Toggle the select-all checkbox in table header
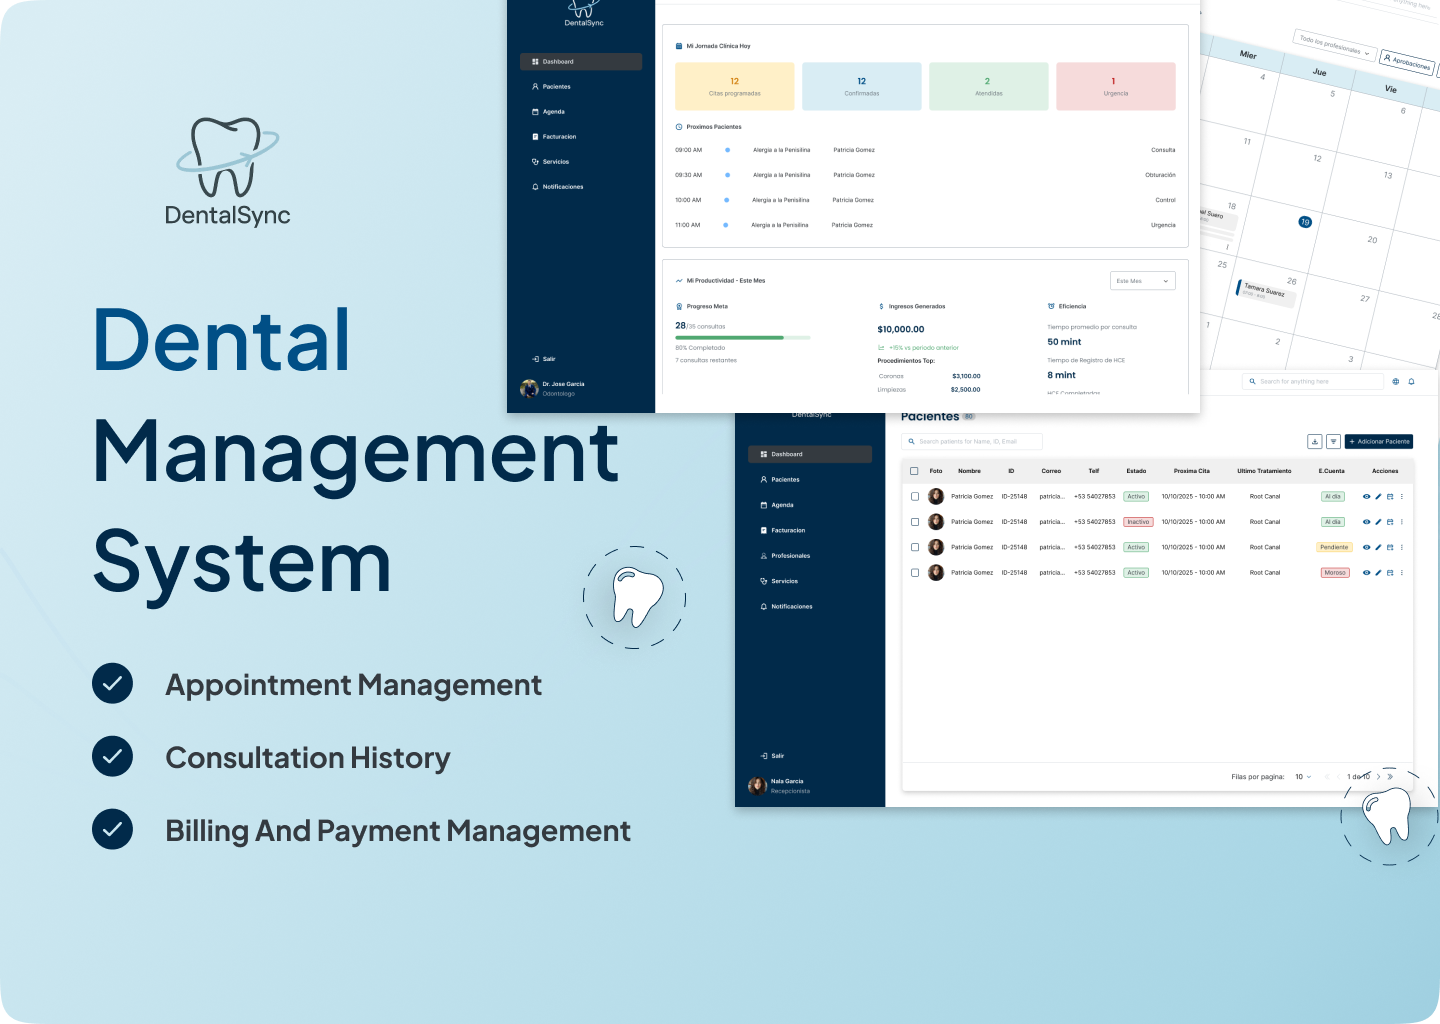Image resolution: width=1440 pixels, height=1024 pixels. coord(914,471)
